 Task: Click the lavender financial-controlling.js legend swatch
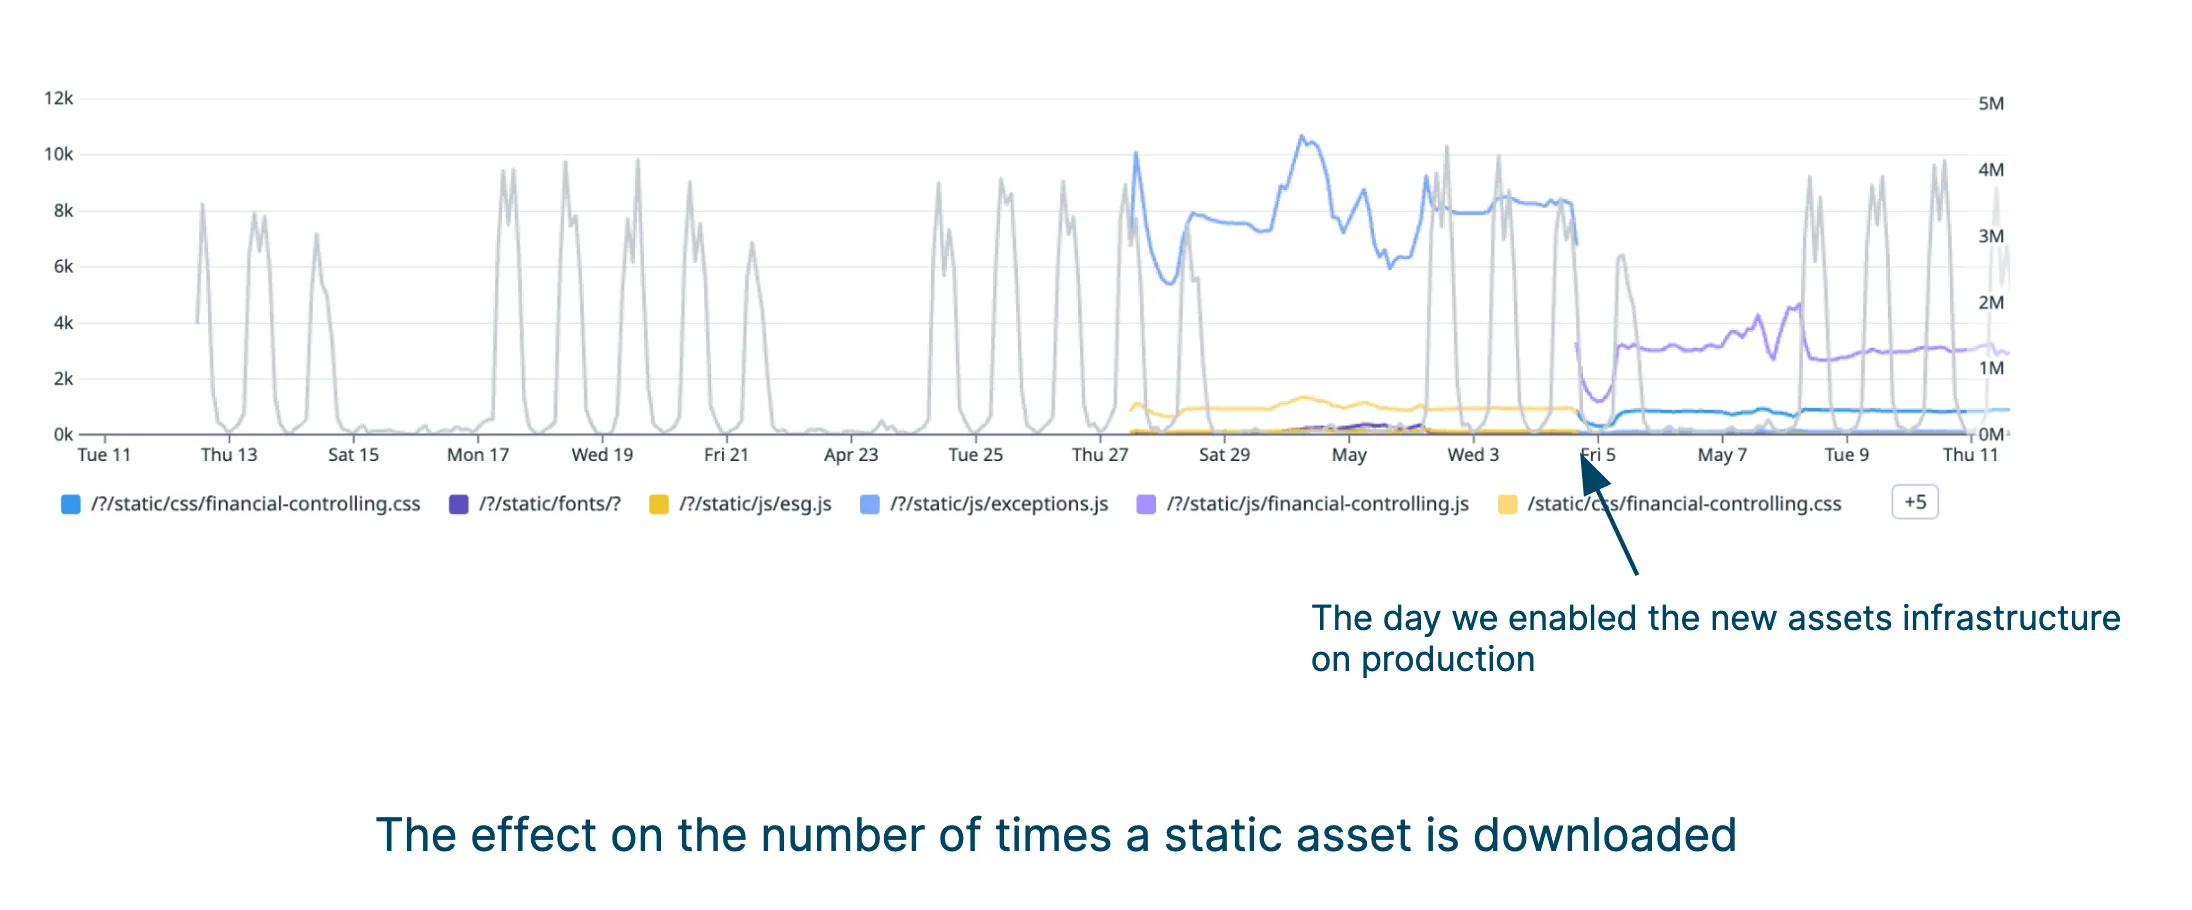(1146, 505)
